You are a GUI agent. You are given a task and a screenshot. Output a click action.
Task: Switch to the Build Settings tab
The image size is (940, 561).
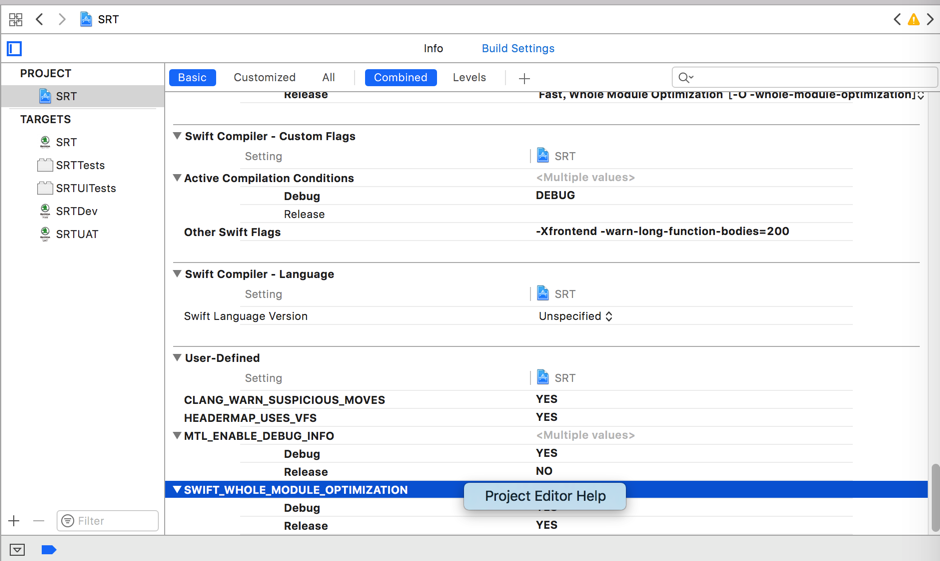[x=518, y=49]
